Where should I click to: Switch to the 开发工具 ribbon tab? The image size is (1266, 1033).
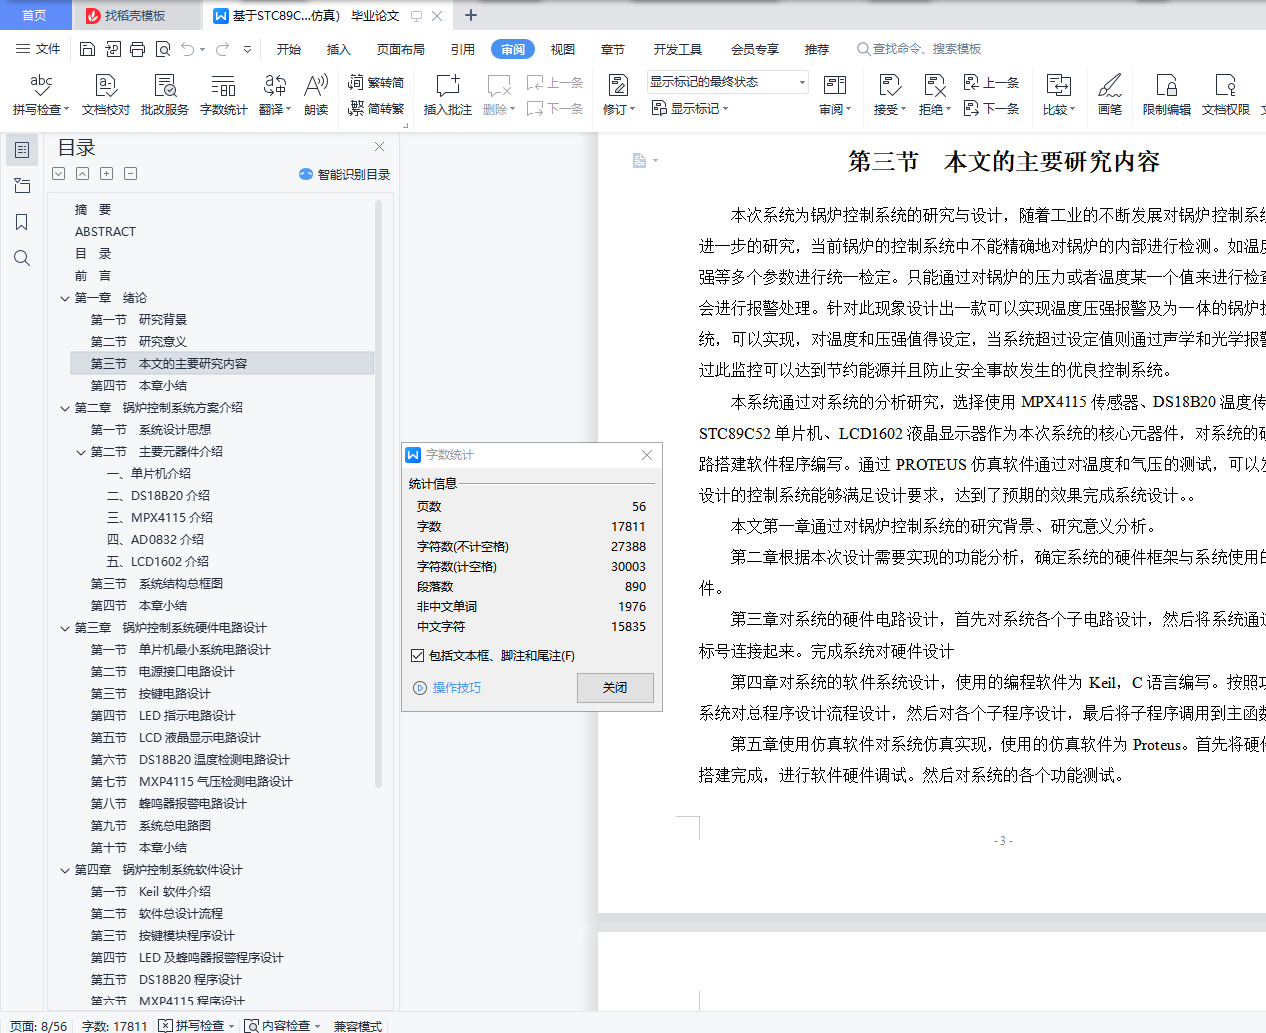[x=678, y=49]
